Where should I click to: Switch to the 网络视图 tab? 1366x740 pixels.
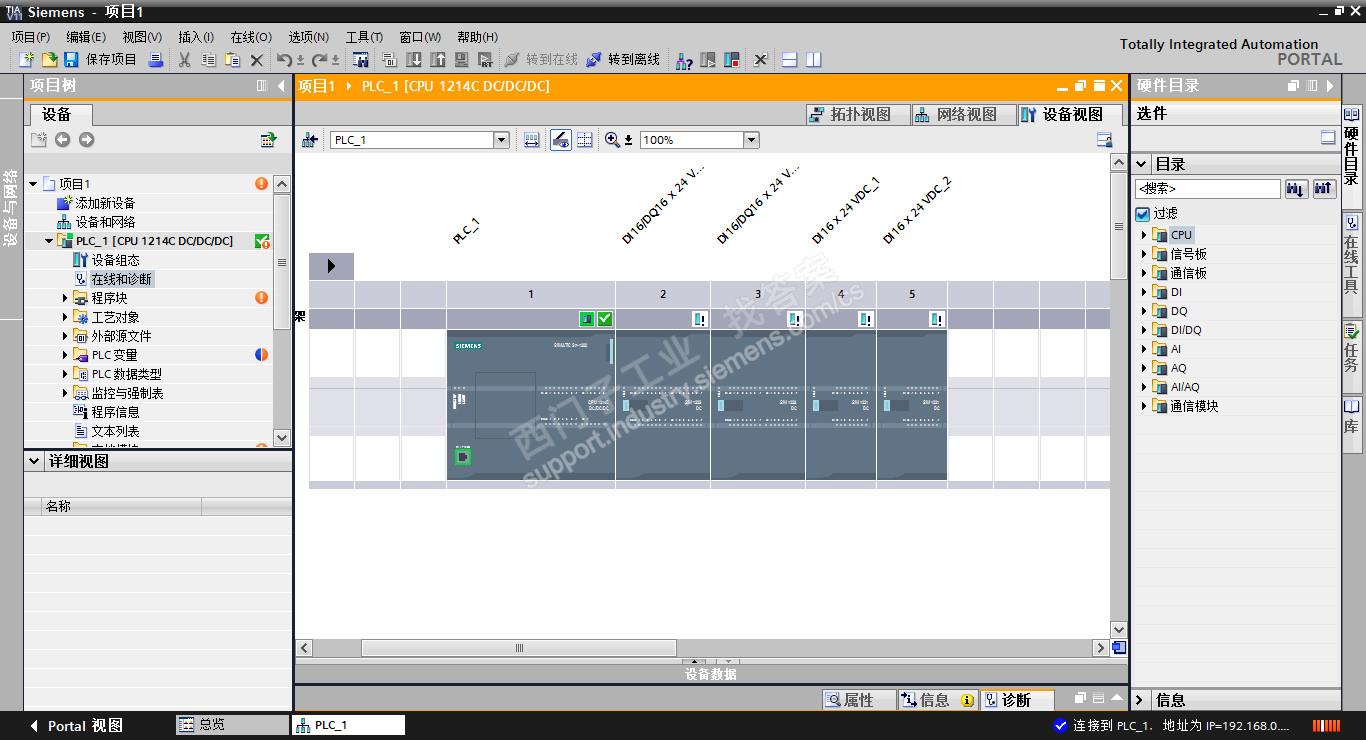(963, 114)
